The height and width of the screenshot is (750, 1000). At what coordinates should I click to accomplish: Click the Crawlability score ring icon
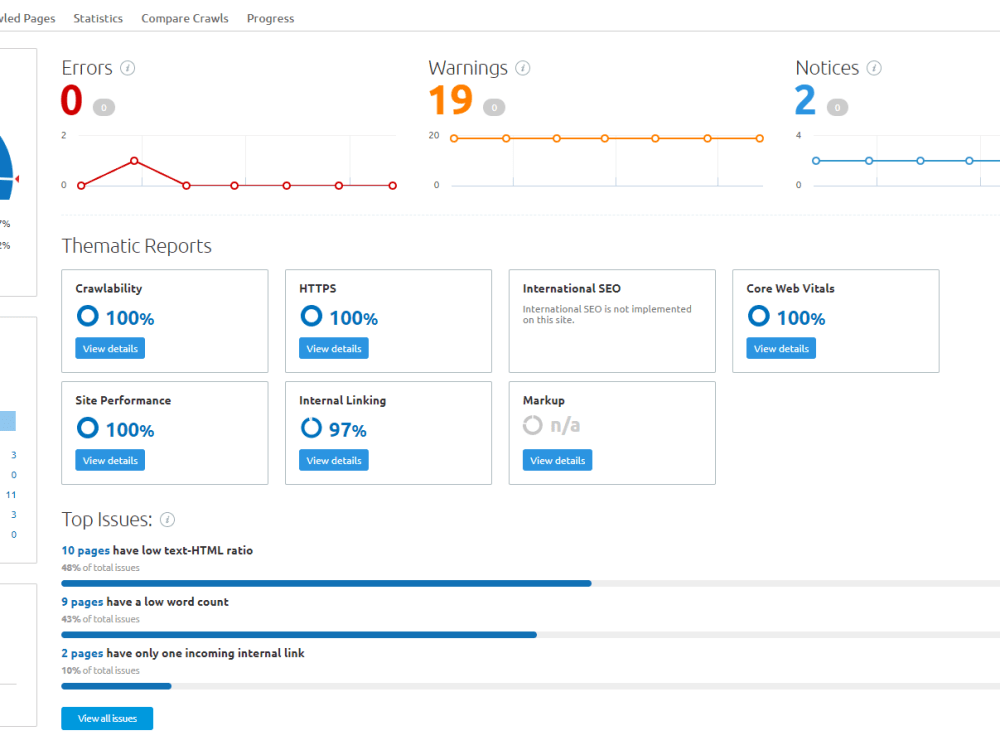tap(87, 316)
